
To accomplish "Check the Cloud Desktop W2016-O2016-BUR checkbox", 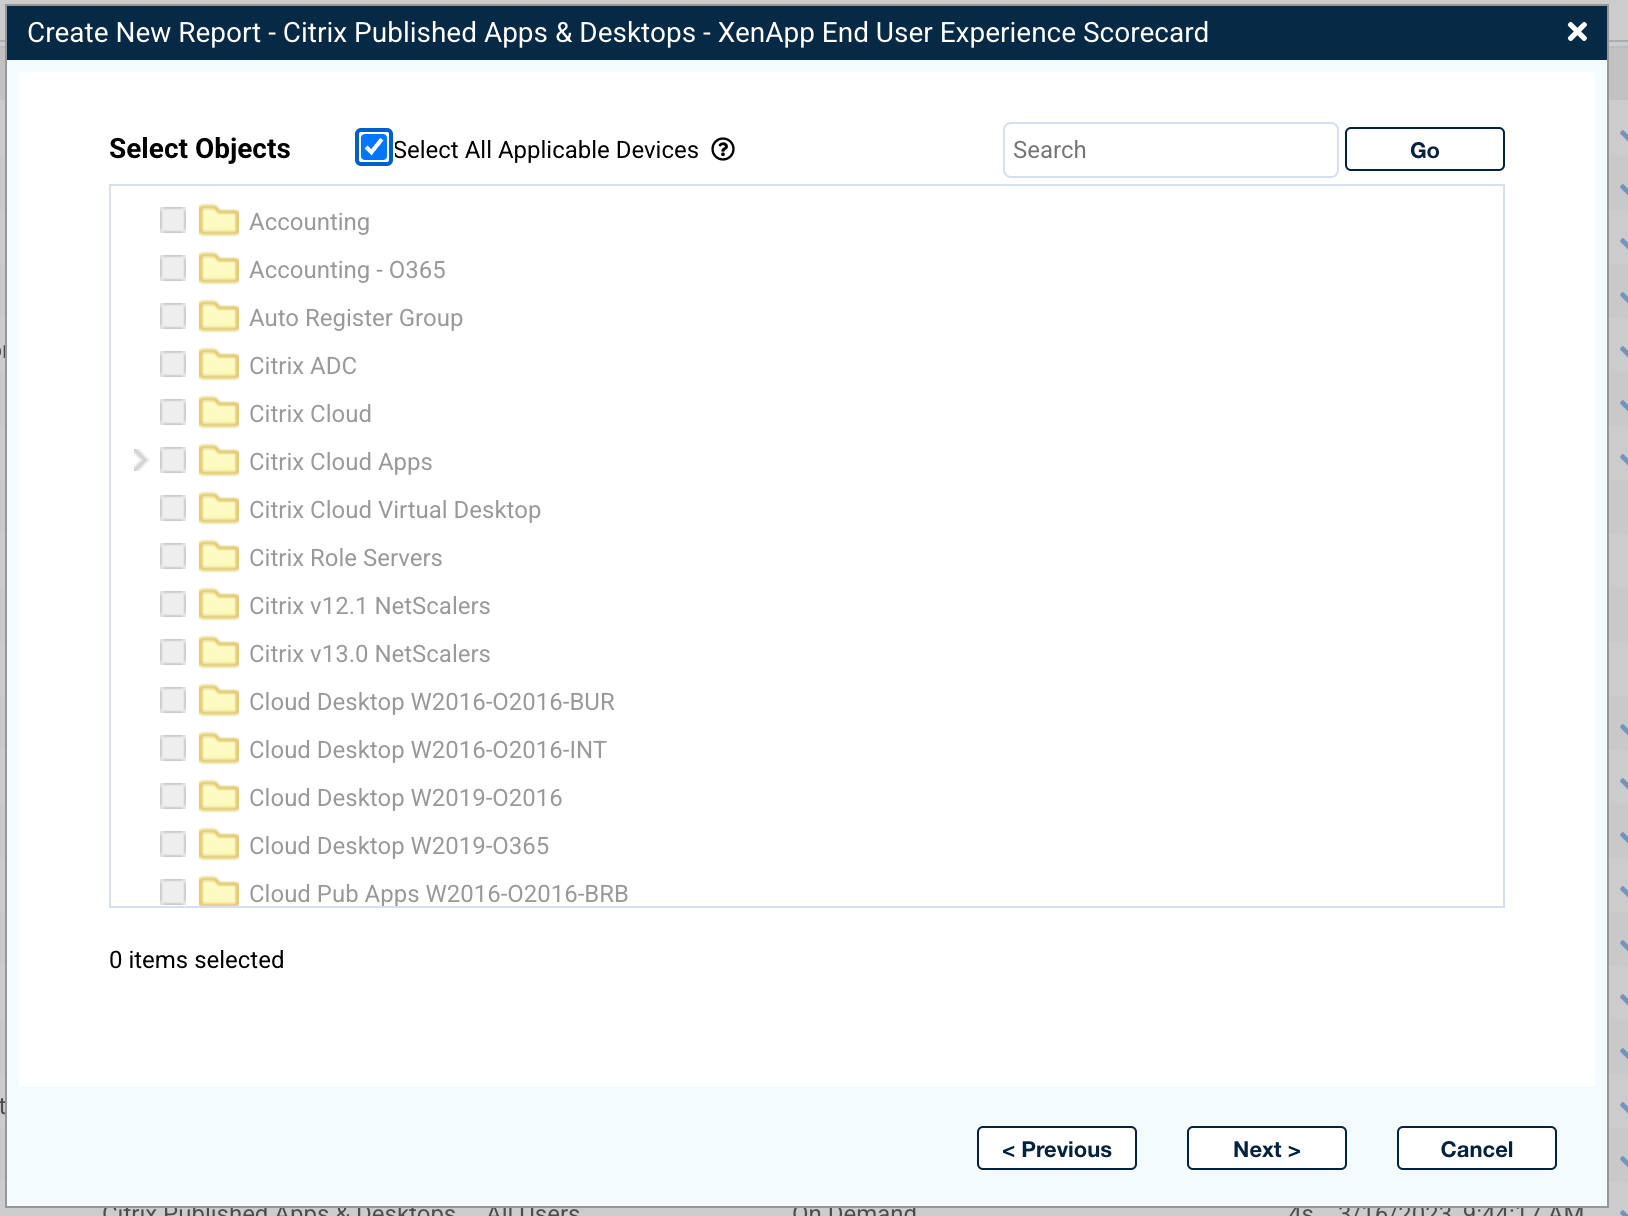I will click(x=173, y=700).
